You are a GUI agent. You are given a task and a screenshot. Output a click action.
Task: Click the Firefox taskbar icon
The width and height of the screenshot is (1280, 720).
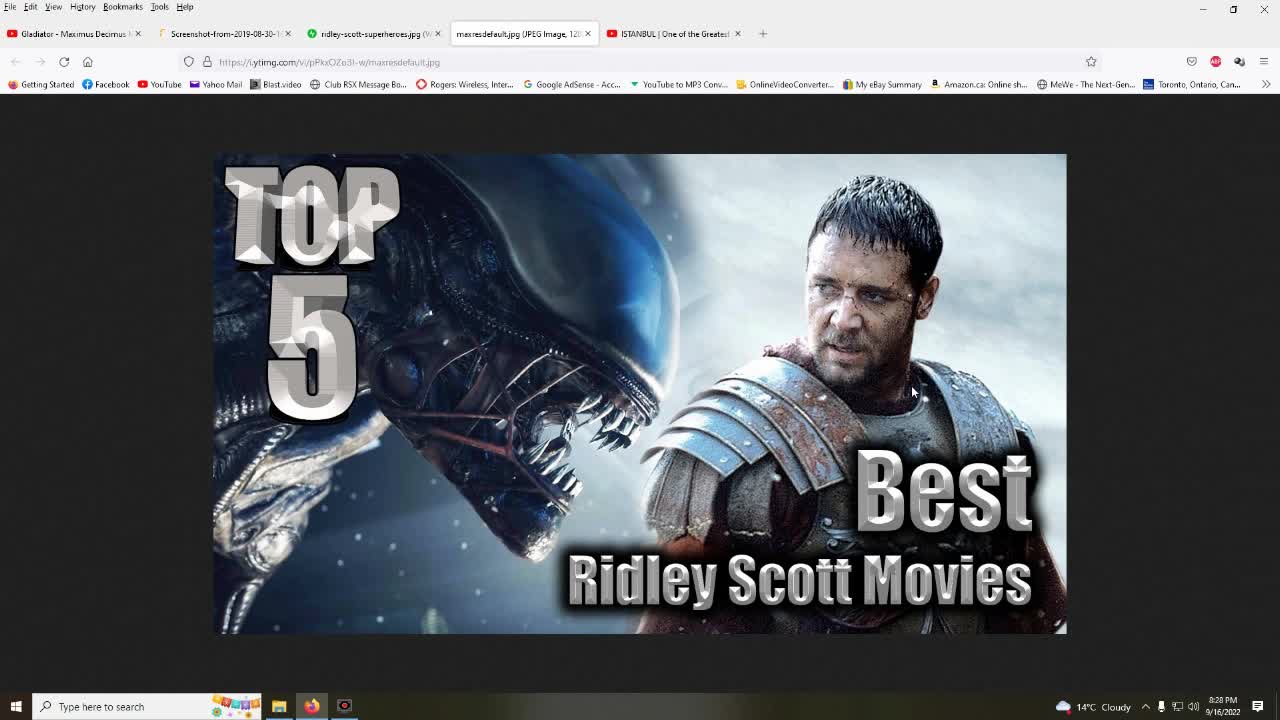tap(312, 707)
